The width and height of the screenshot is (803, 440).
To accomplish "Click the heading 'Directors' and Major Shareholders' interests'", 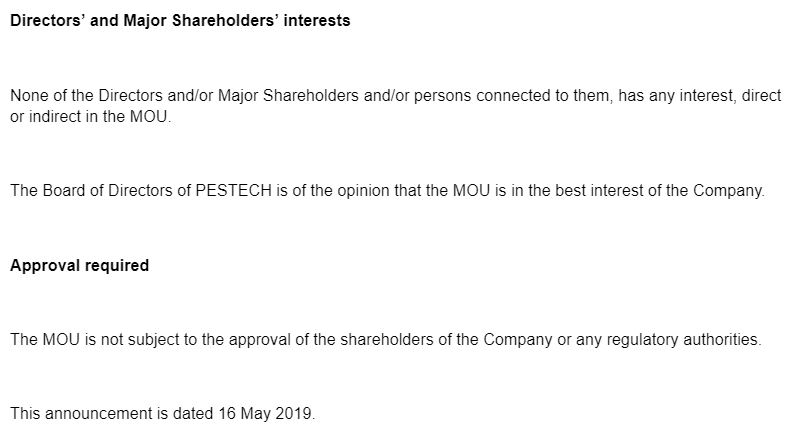I will click(x=180, y=20).
